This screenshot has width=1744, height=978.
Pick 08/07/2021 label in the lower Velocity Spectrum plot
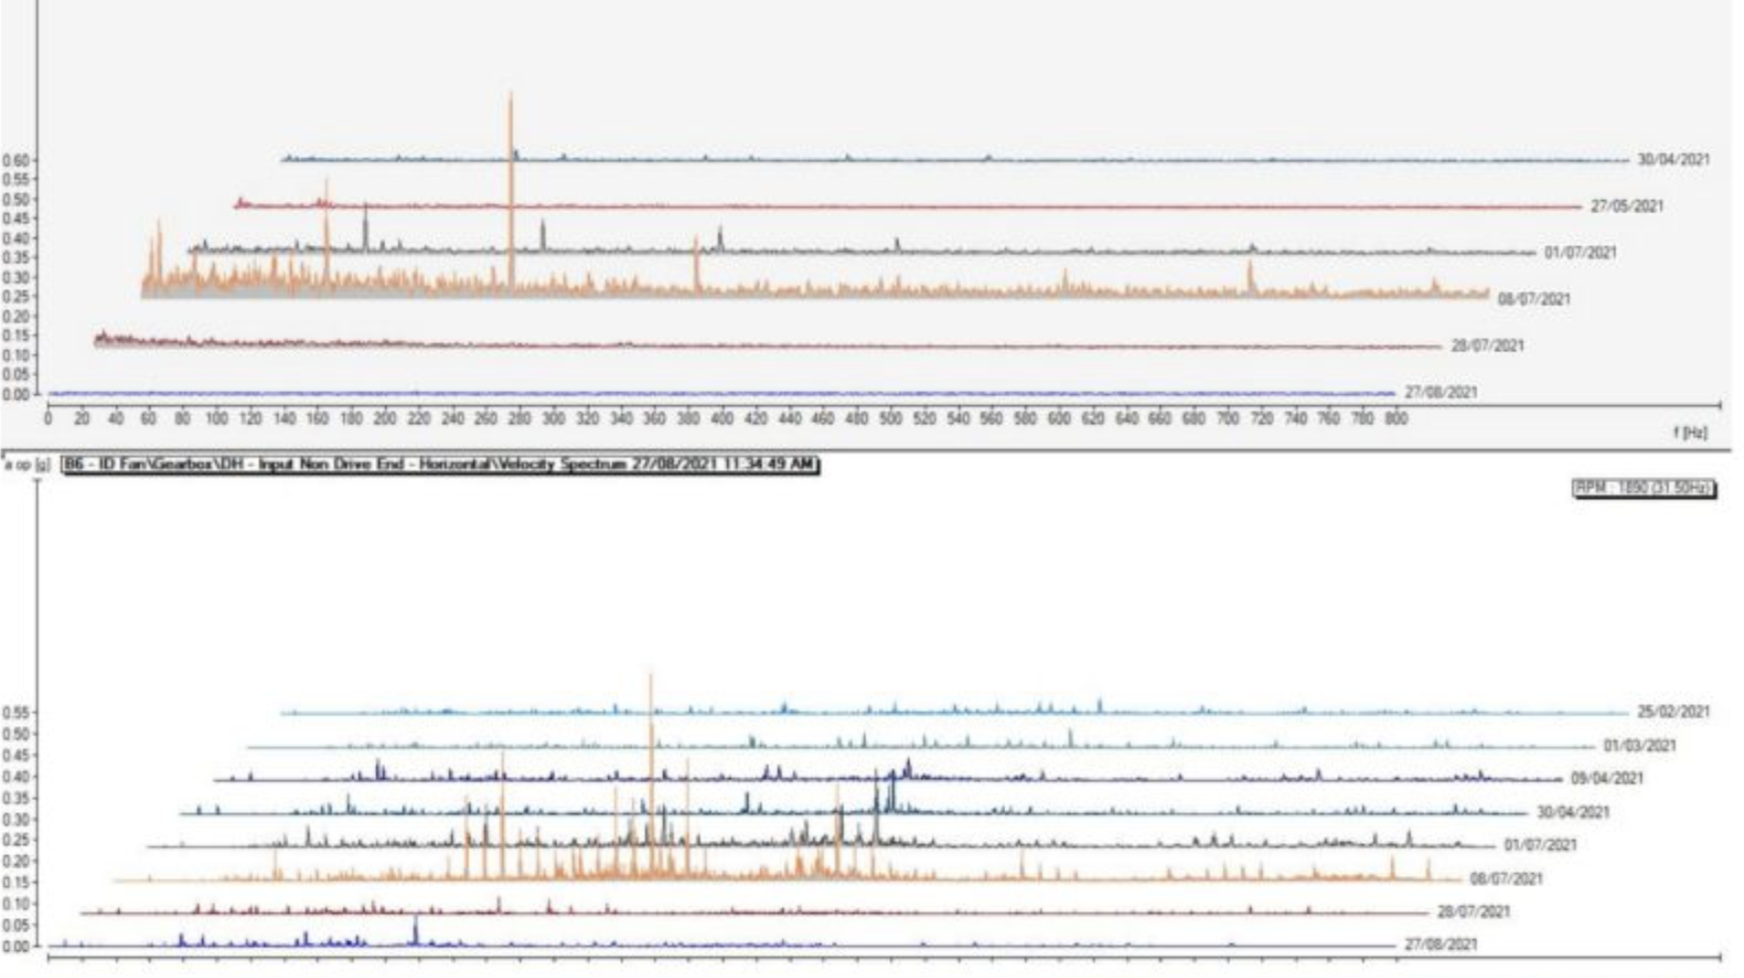1506,879
